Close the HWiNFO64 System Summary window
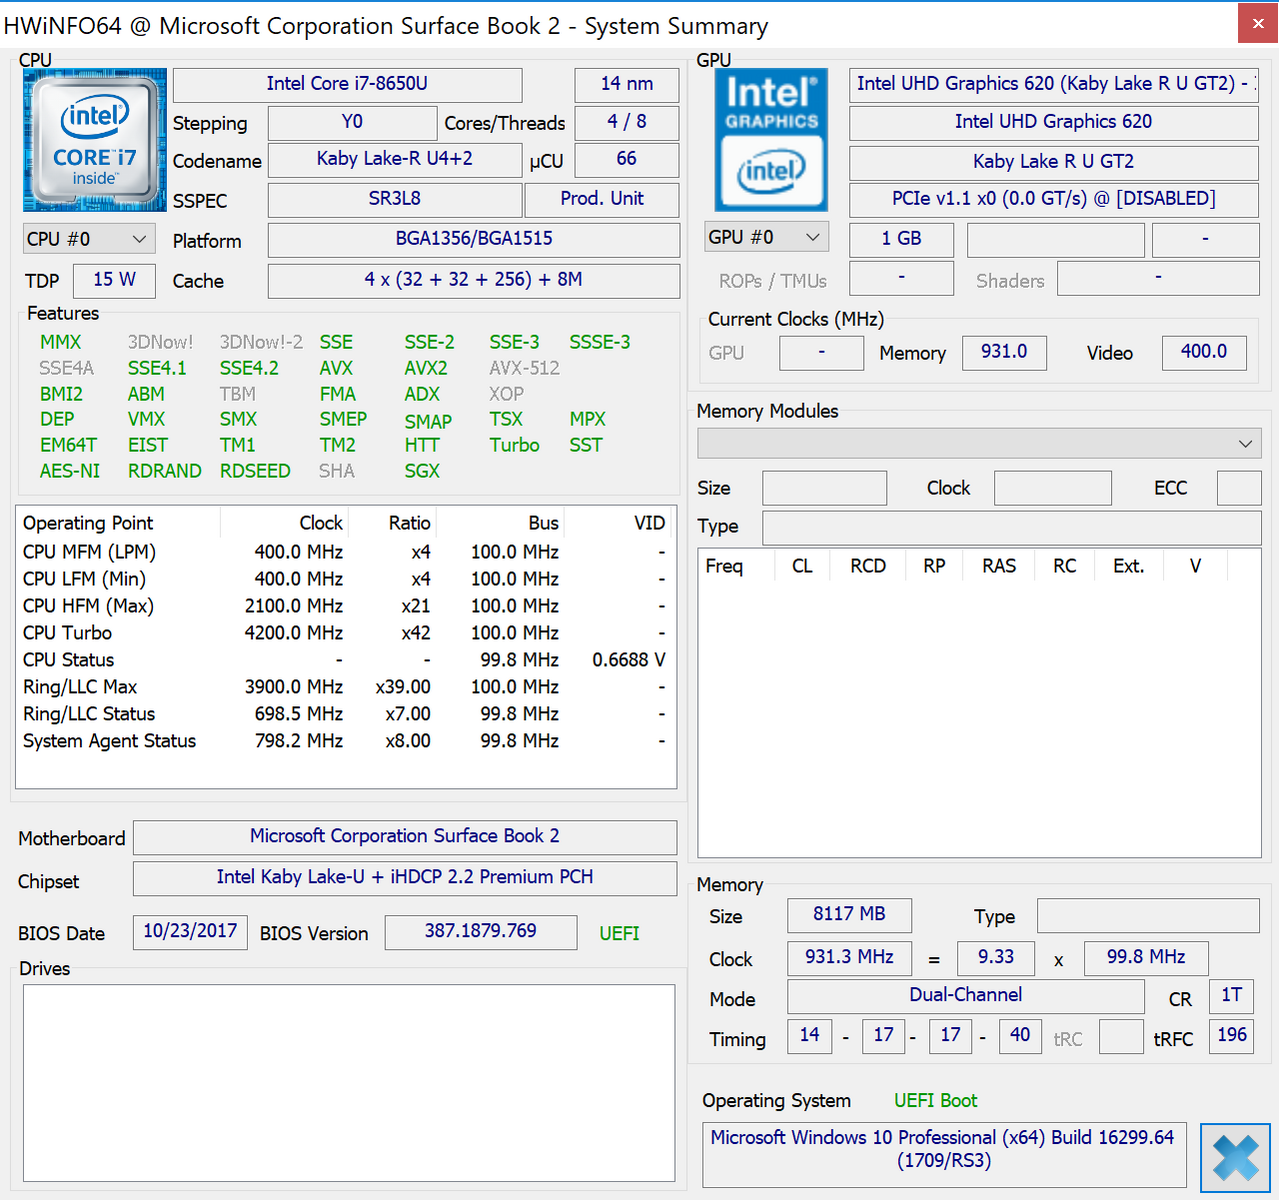 point(1257,23)
